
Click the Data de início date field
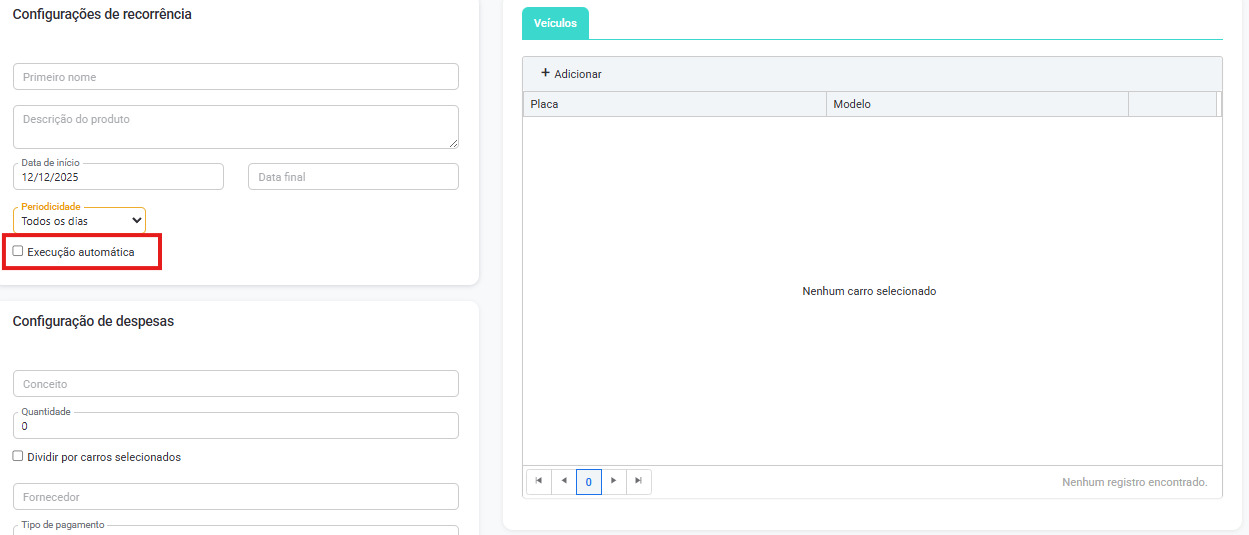118,177
